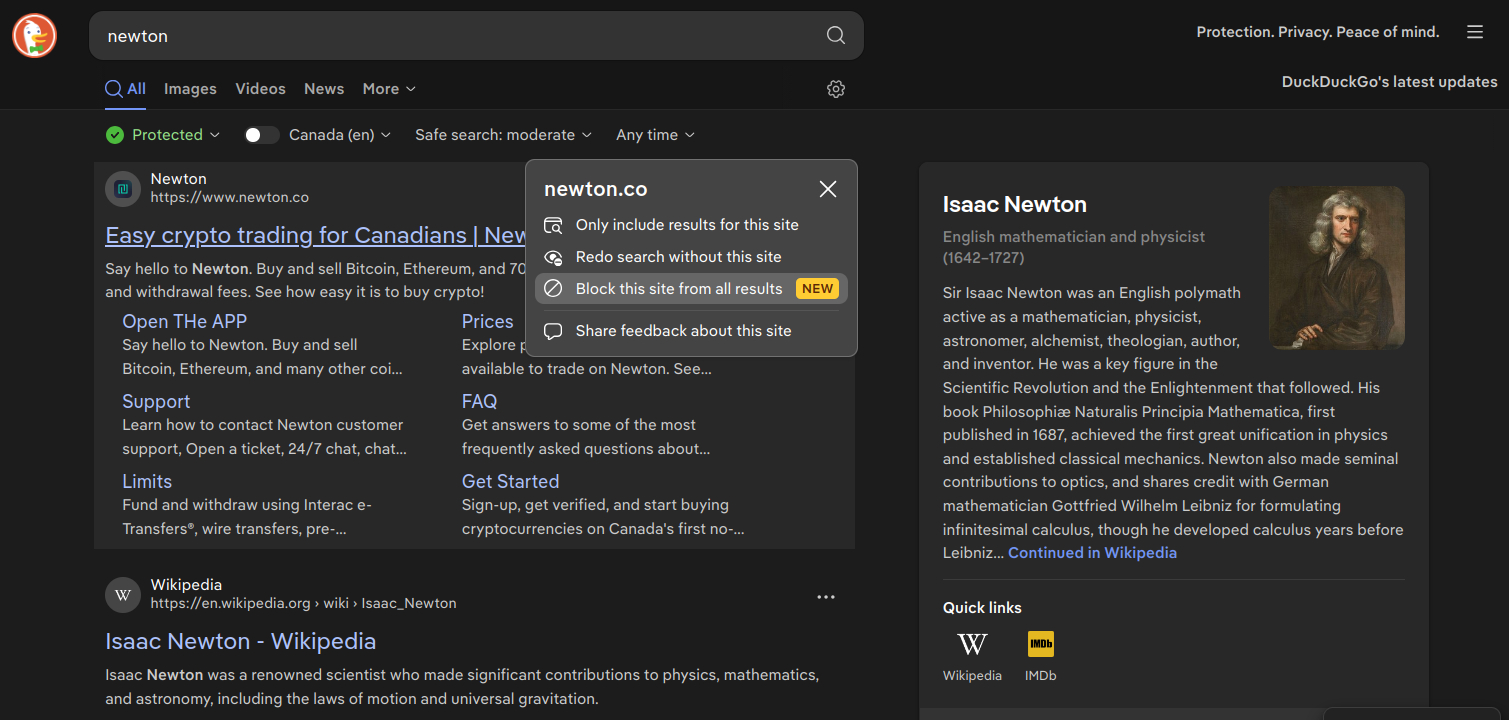1509x720 pixels.
Task: Choose Redo search without this site
Action: tap(678, 257)
